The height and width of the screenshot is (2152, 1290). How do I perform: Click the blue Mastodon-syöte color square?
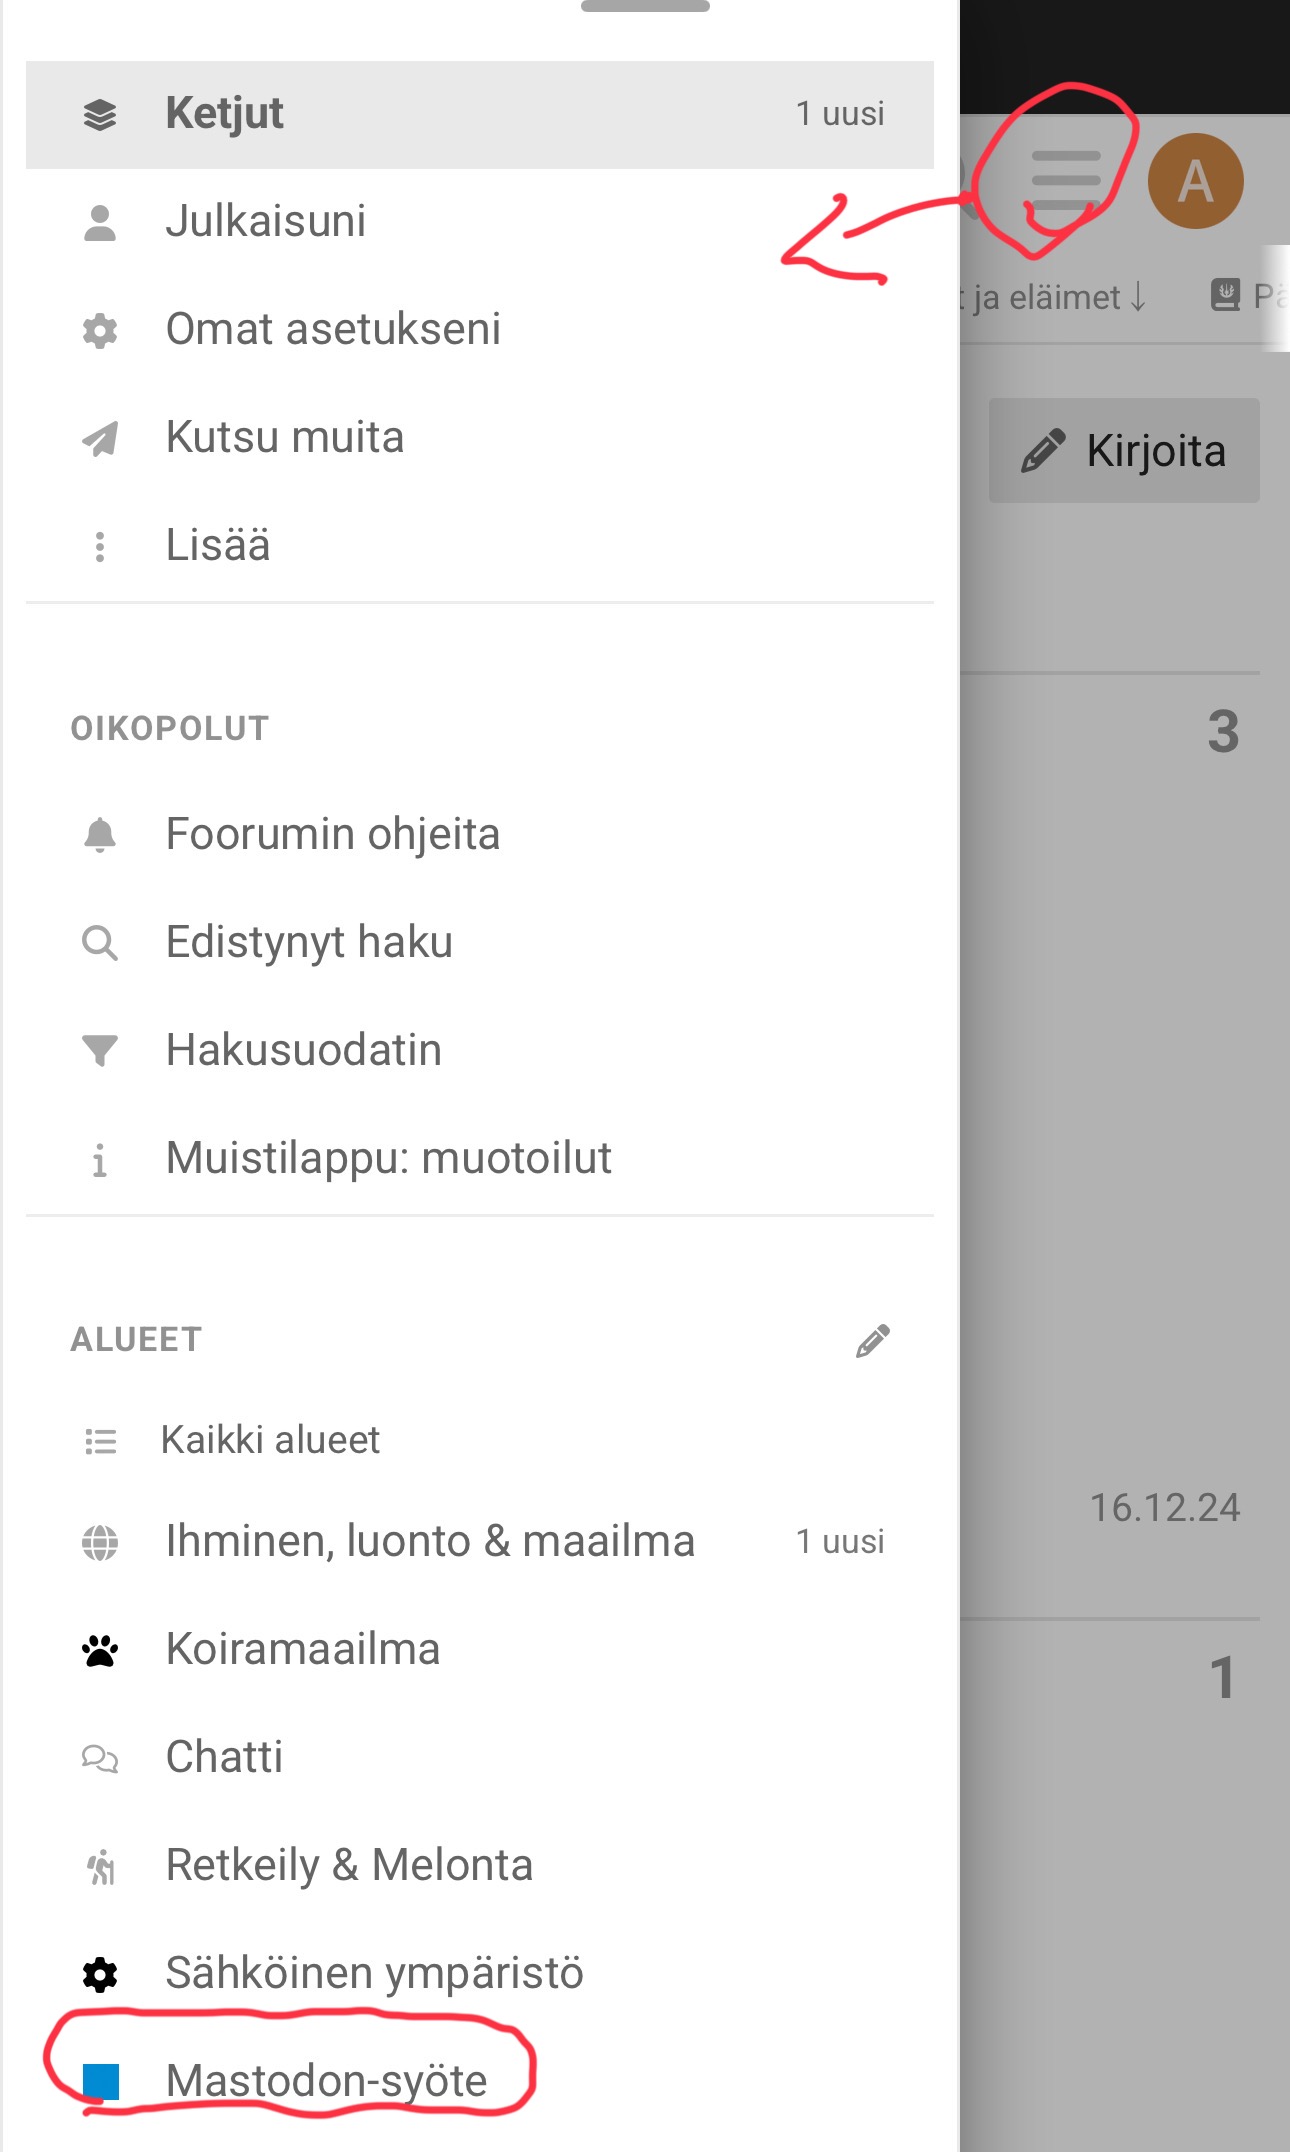[x=100, y=2082]
